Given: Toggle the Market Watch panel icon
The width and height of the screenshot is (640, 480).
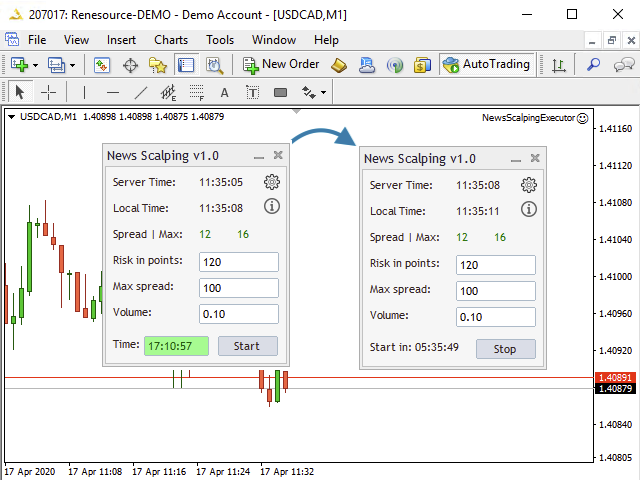Looking at the screenshot, I should pyautogui.click(x=102, y=65).
